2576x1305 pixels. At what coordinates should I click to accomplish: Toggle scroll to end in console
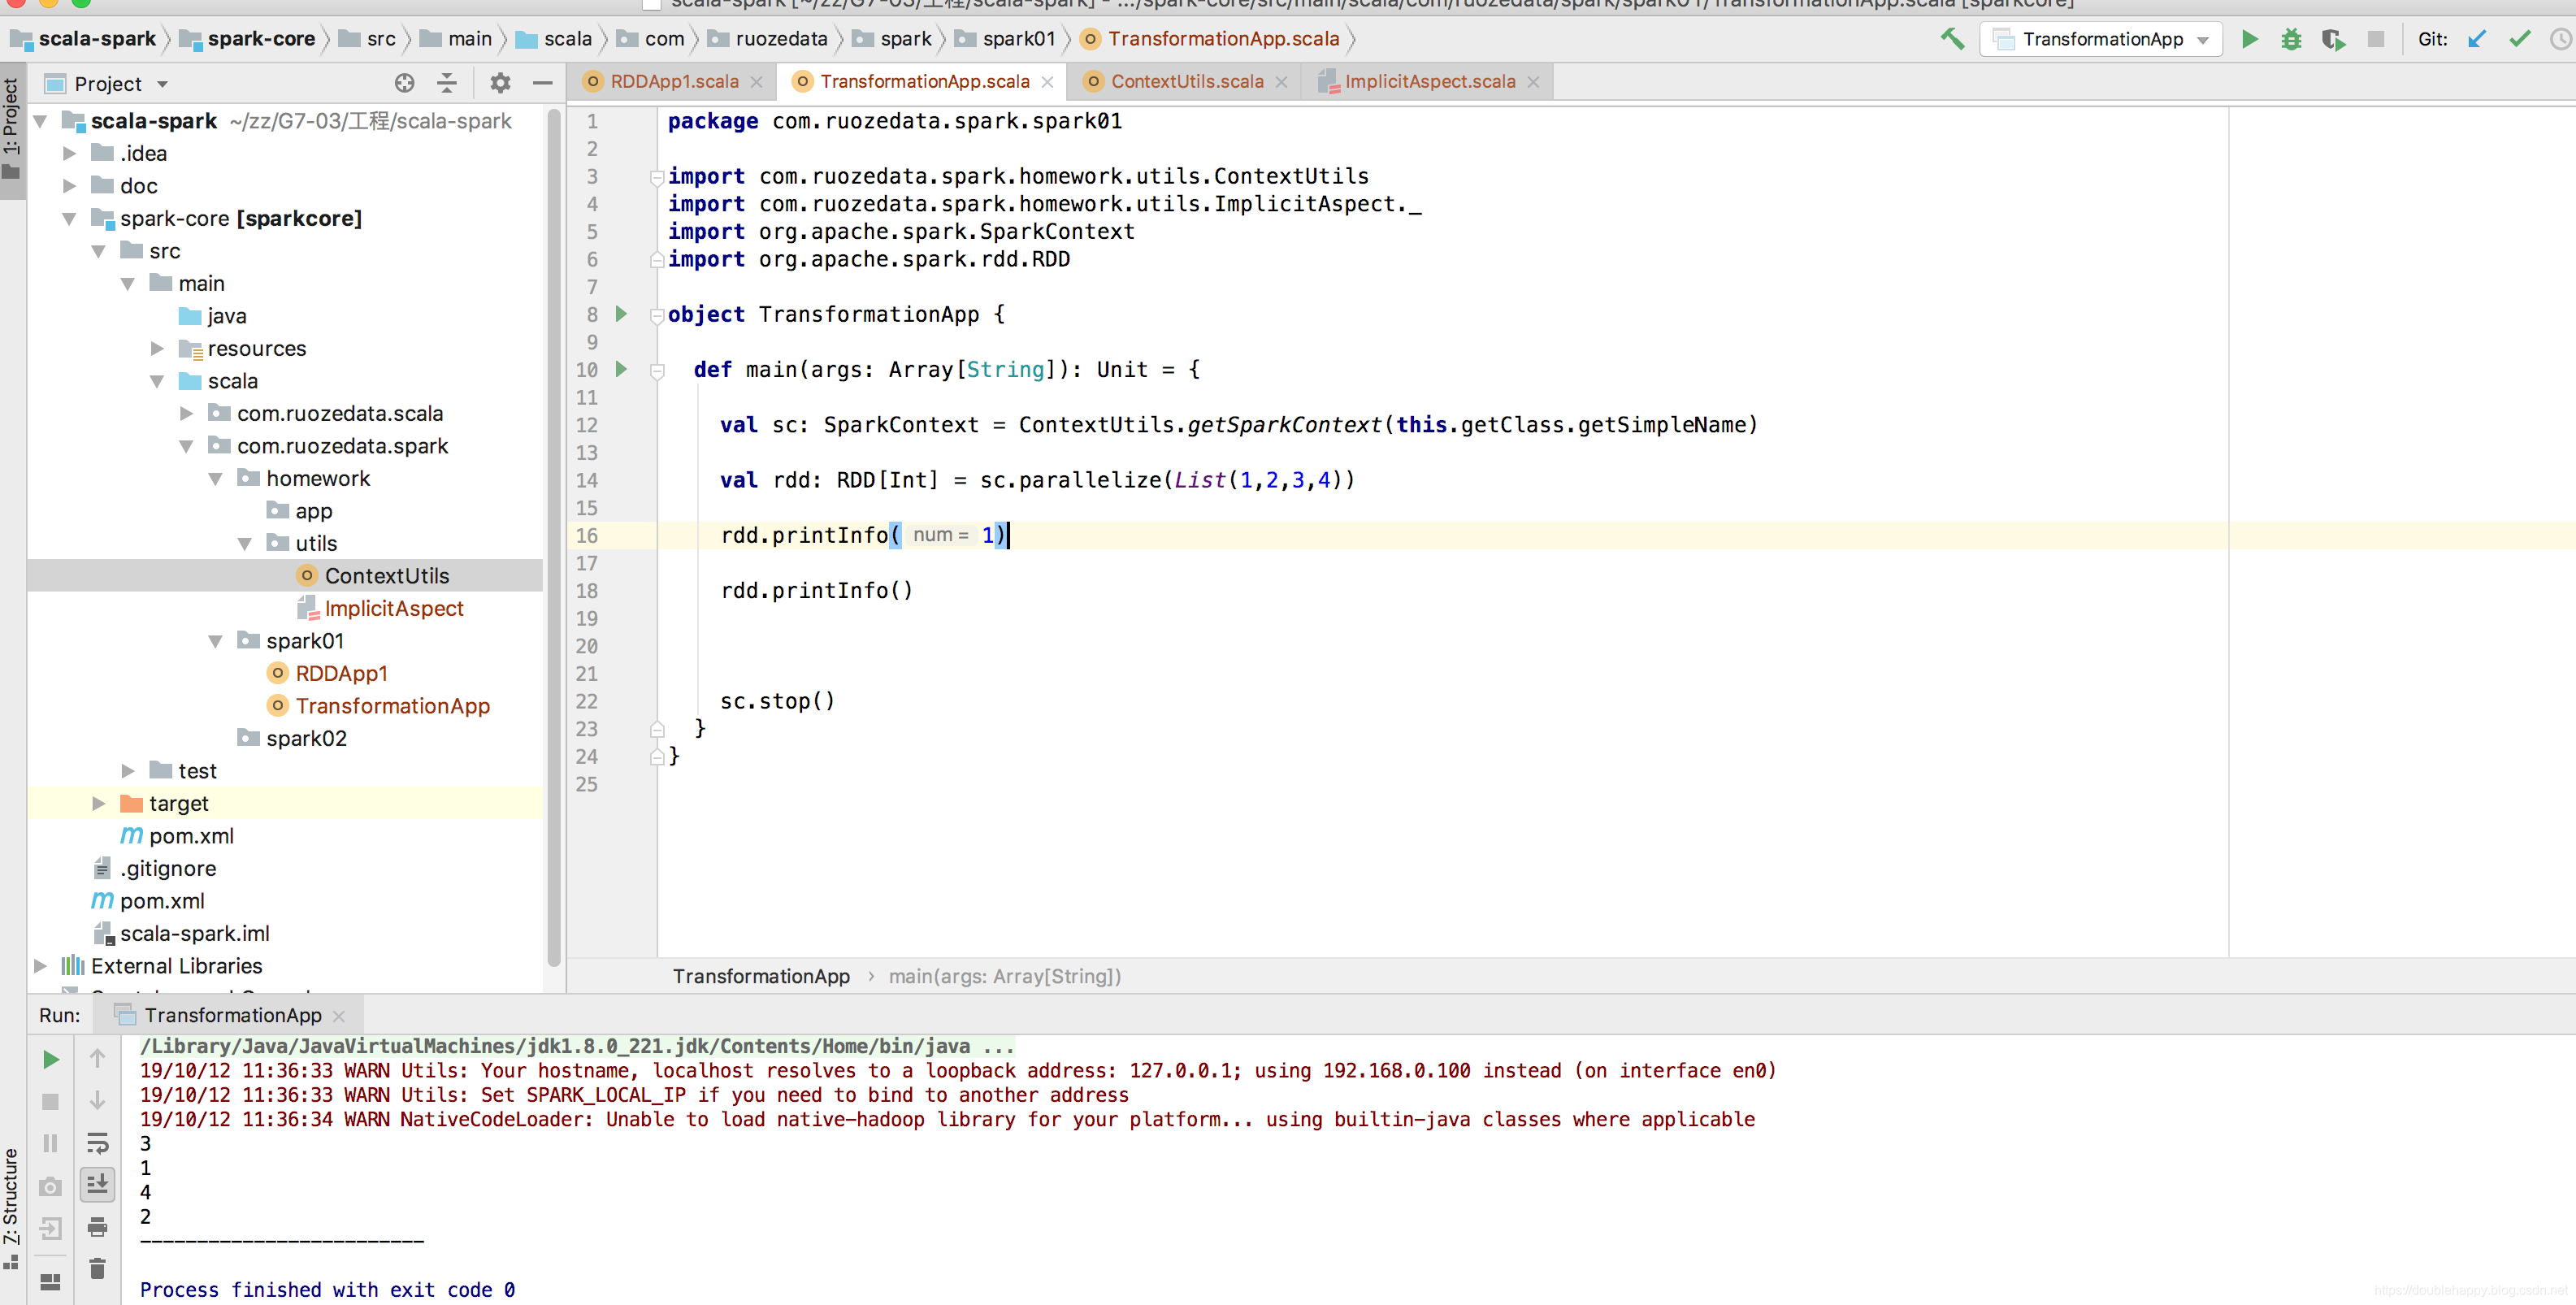(x=97, y=1185)
